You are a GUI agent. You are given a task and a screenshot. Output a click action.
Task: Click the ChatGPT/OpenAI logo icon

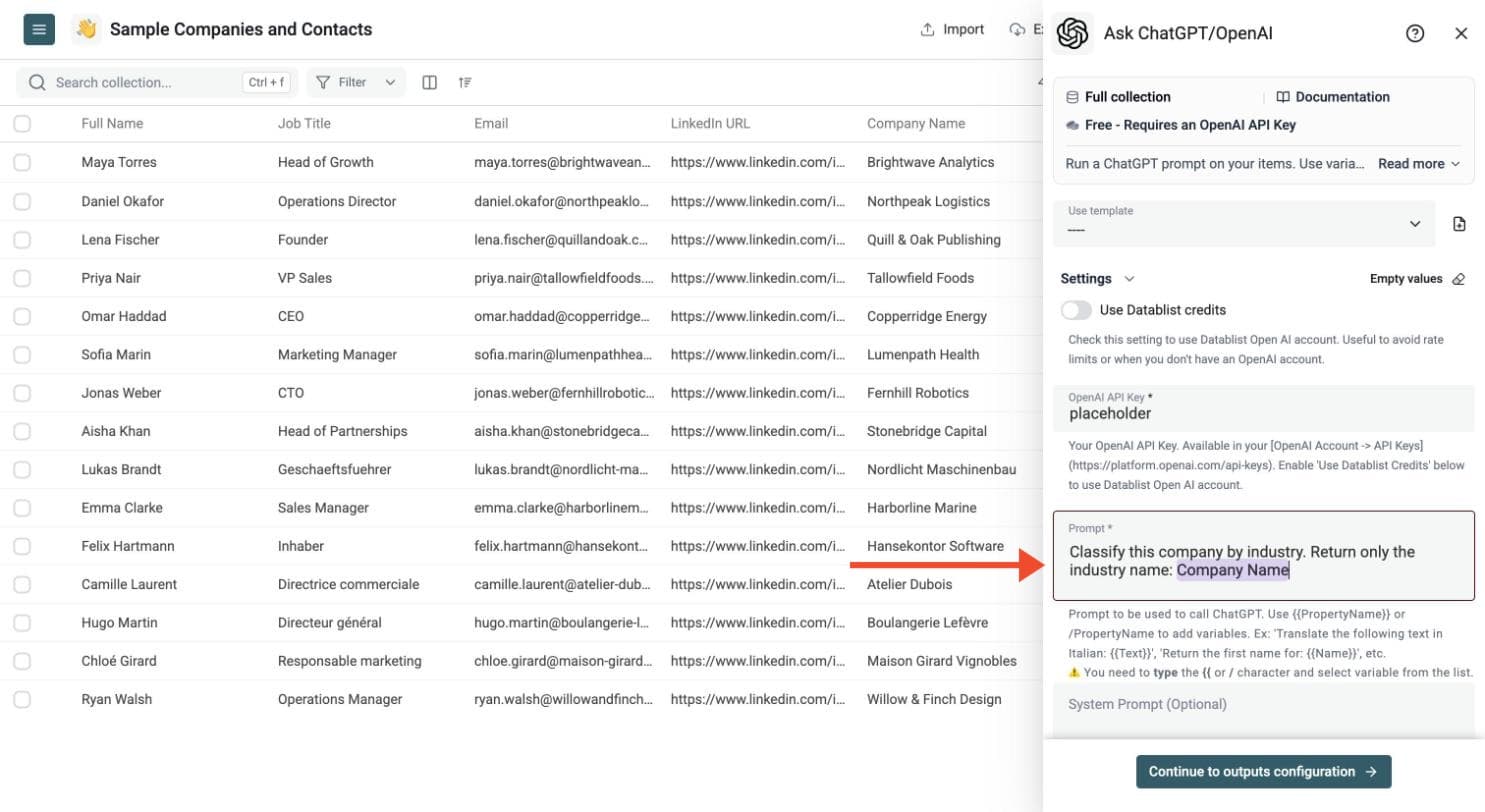(1073, 33)
